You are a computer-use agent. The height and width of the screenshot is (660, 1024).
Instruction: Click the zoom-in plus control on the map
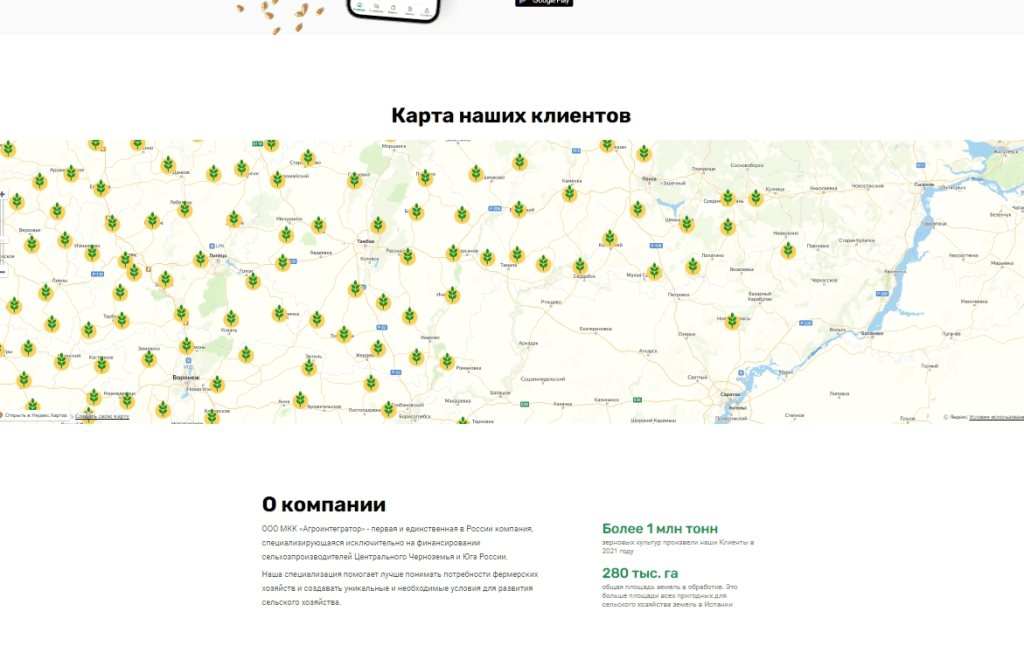(x=4, y=193)
